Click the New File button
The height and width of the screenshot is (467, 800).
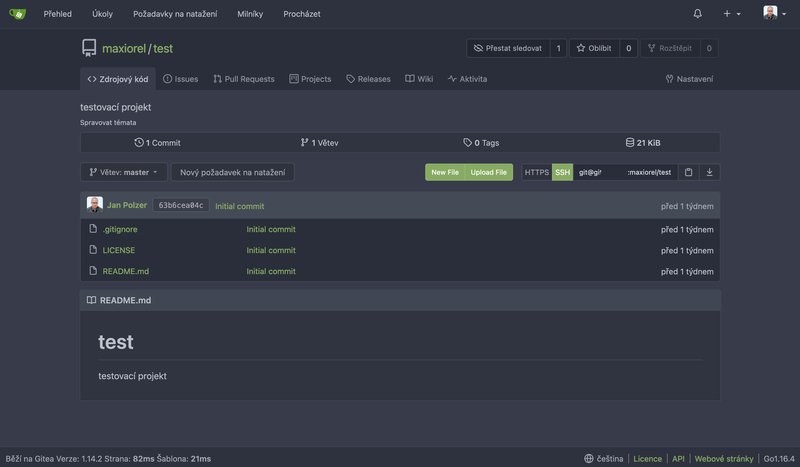tap(445, 172)
